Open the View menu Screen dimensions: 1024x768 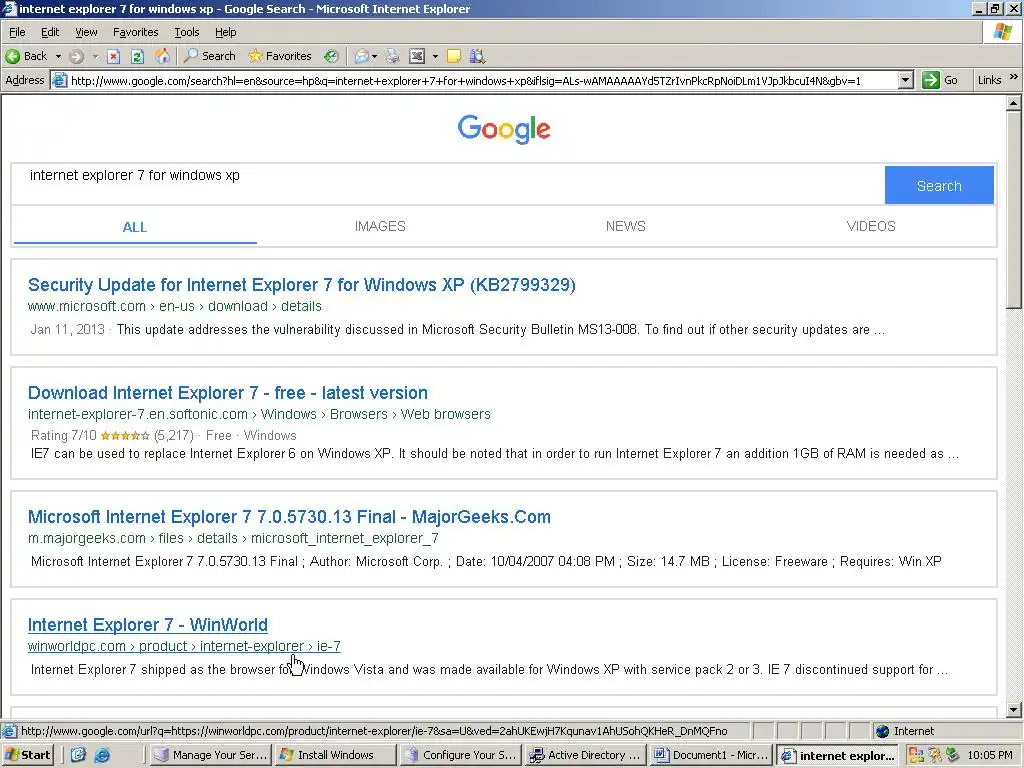(86, 32)
